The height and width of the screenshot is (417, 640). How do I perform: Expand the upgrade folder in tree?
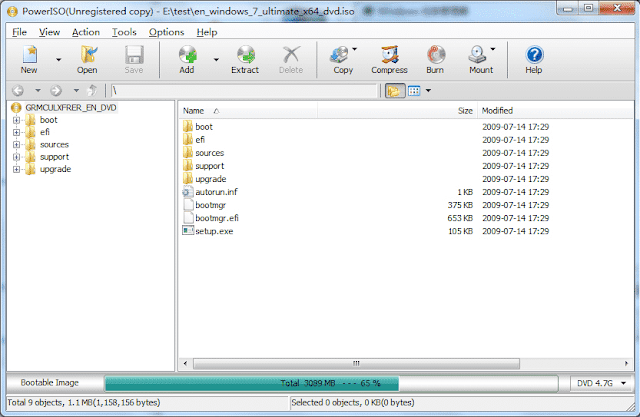[16, 169]
